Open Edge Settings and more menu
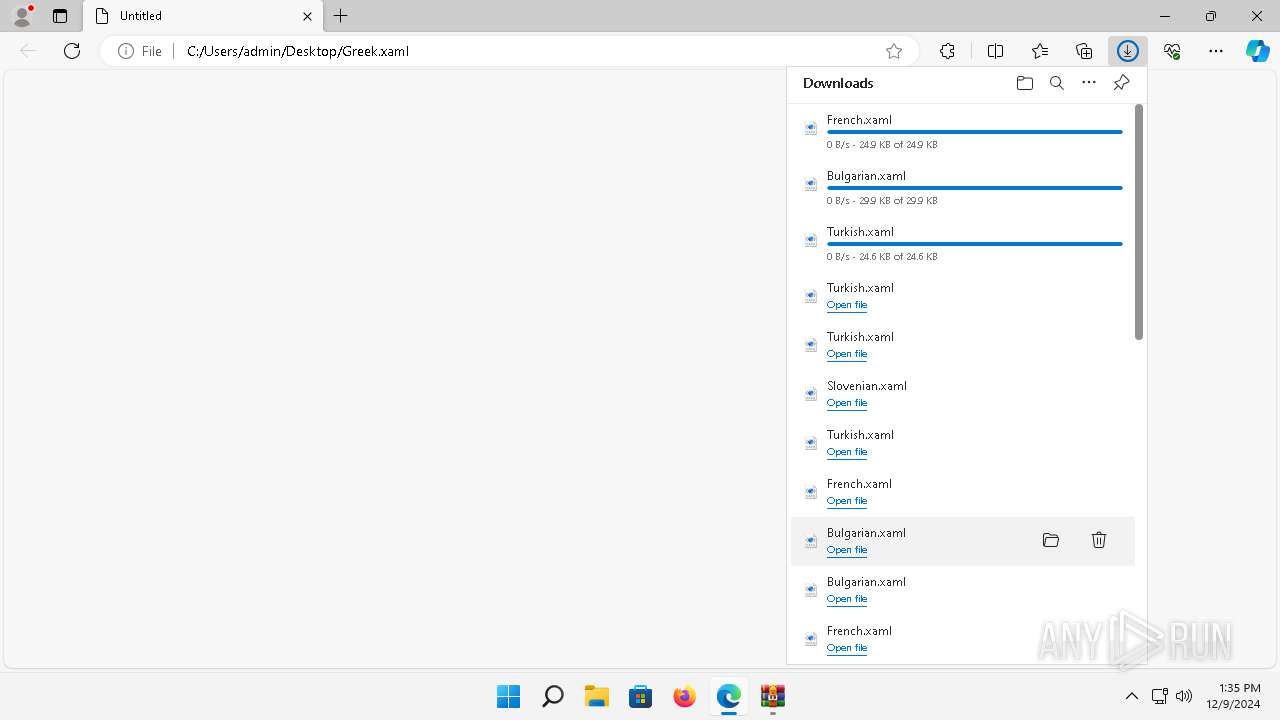 (1216, 51)
